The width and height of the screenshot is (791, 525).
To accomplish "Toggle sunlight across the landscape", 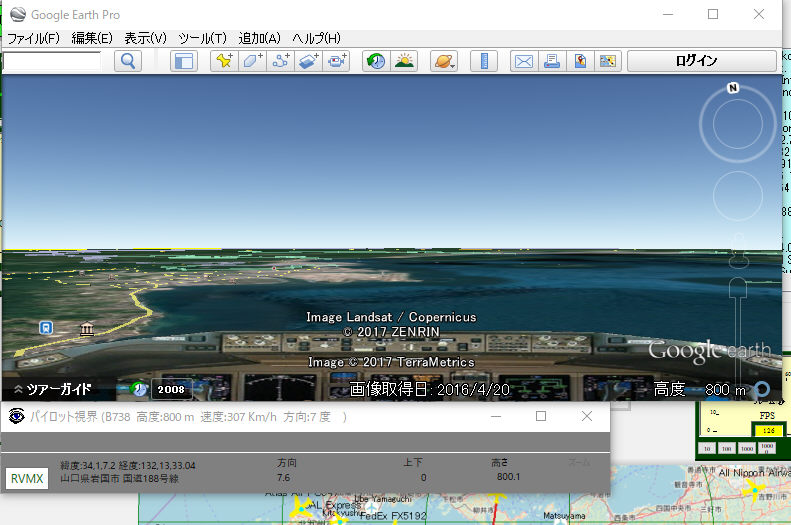I will point(404,61).
